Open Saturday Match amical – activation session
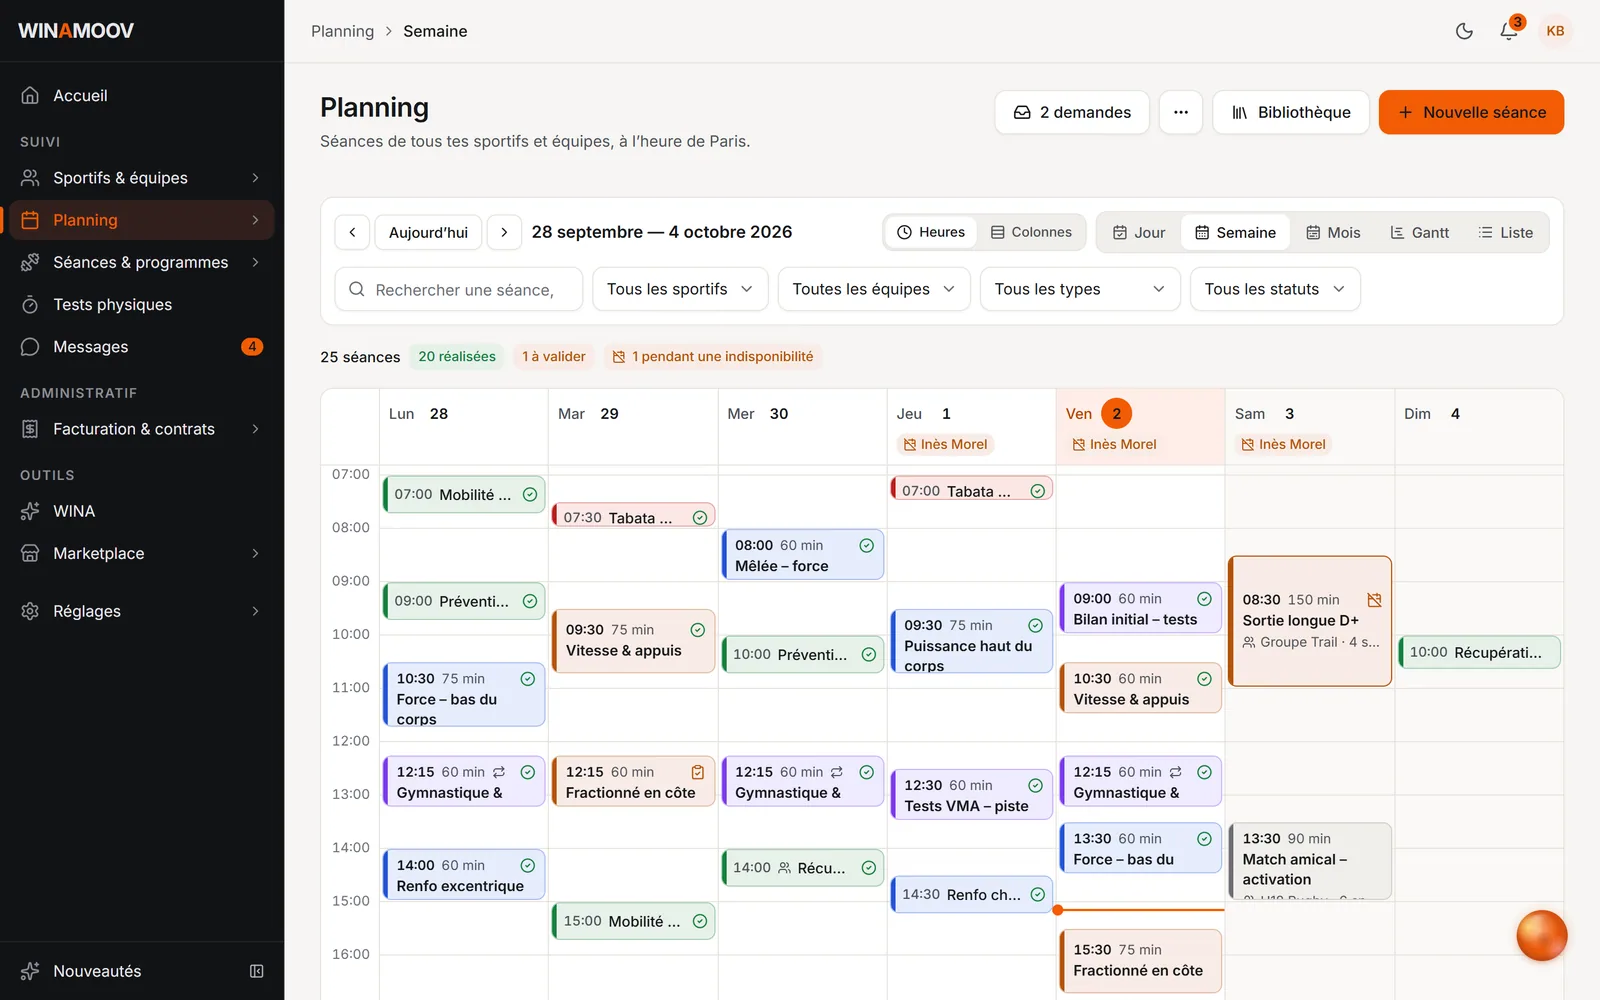The width and height of the screenshot is (1600, 1000). tap(1310, 861)
